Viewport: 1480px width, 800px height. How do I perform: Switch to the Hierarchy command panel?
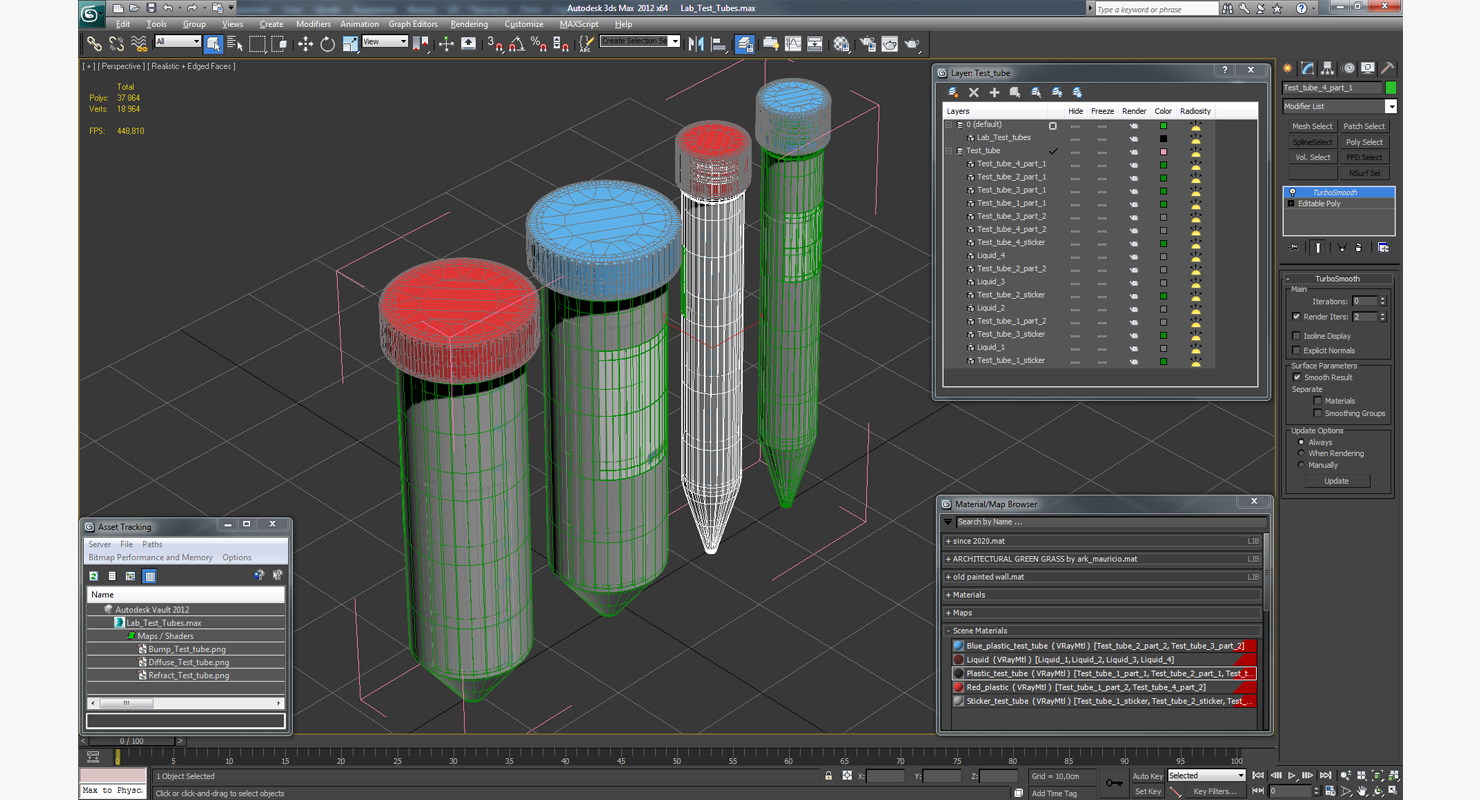1328,68
